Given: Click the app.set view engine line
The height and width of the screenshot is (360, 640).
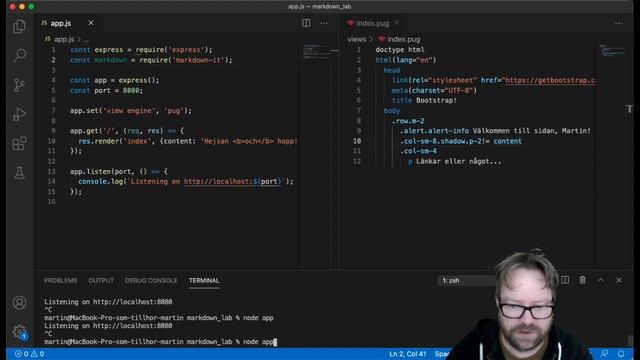Looking at the screenshot, I should click(131, 111).
